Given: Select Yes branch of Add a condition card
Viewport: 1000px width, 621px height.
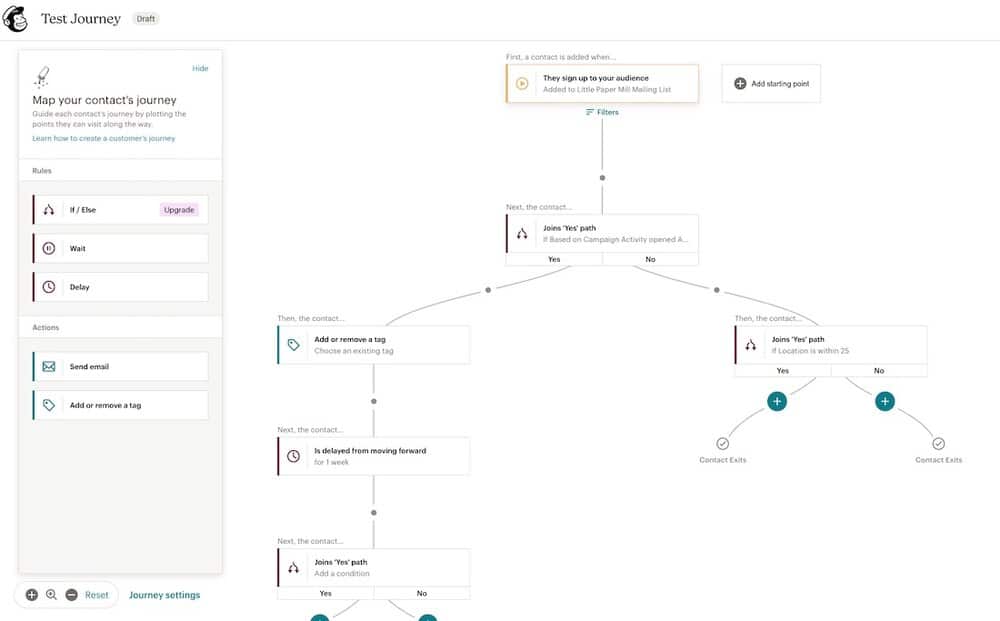Looking at the screenshot, I should [x=325, y=594].
